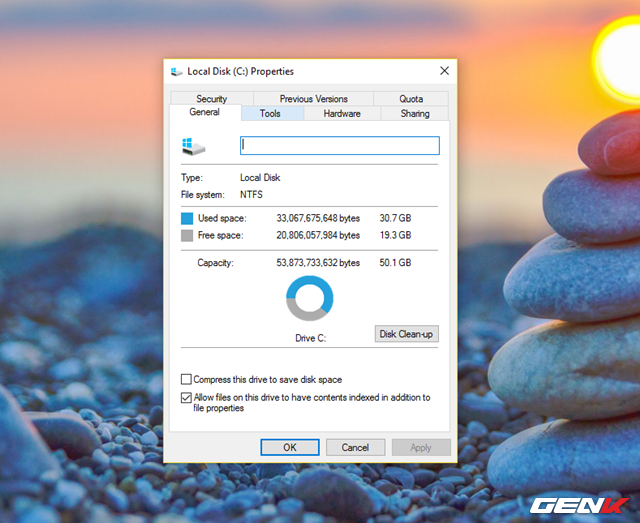Click the NTFS file system value
This screenshot has height=523, width=640.
point(251,195)
